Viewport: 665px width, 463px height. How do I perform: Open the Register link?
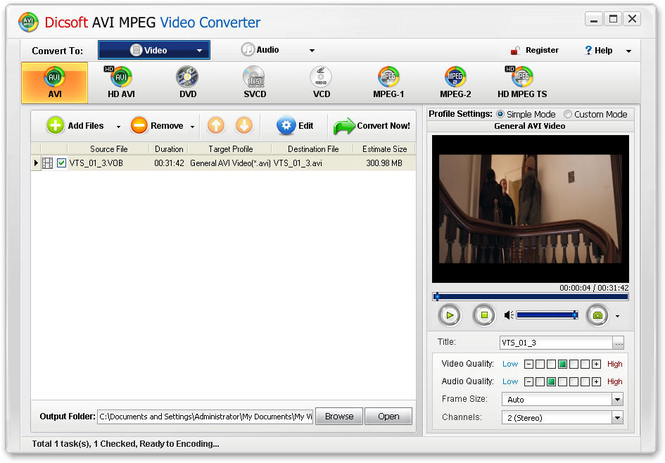click(x=542, y=50)
